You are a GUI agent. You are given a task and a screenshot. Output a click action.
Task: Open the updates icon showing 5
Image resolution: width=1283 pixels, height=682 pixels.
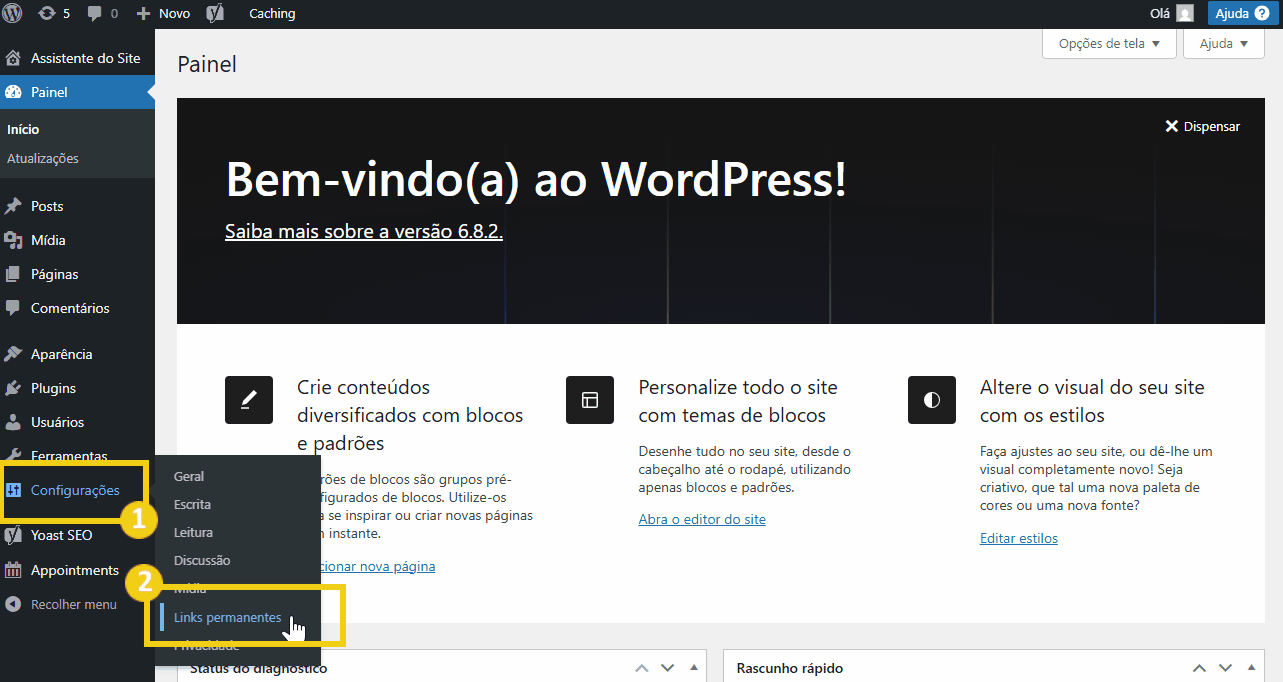pyautogui.click(x=53, y=14)
